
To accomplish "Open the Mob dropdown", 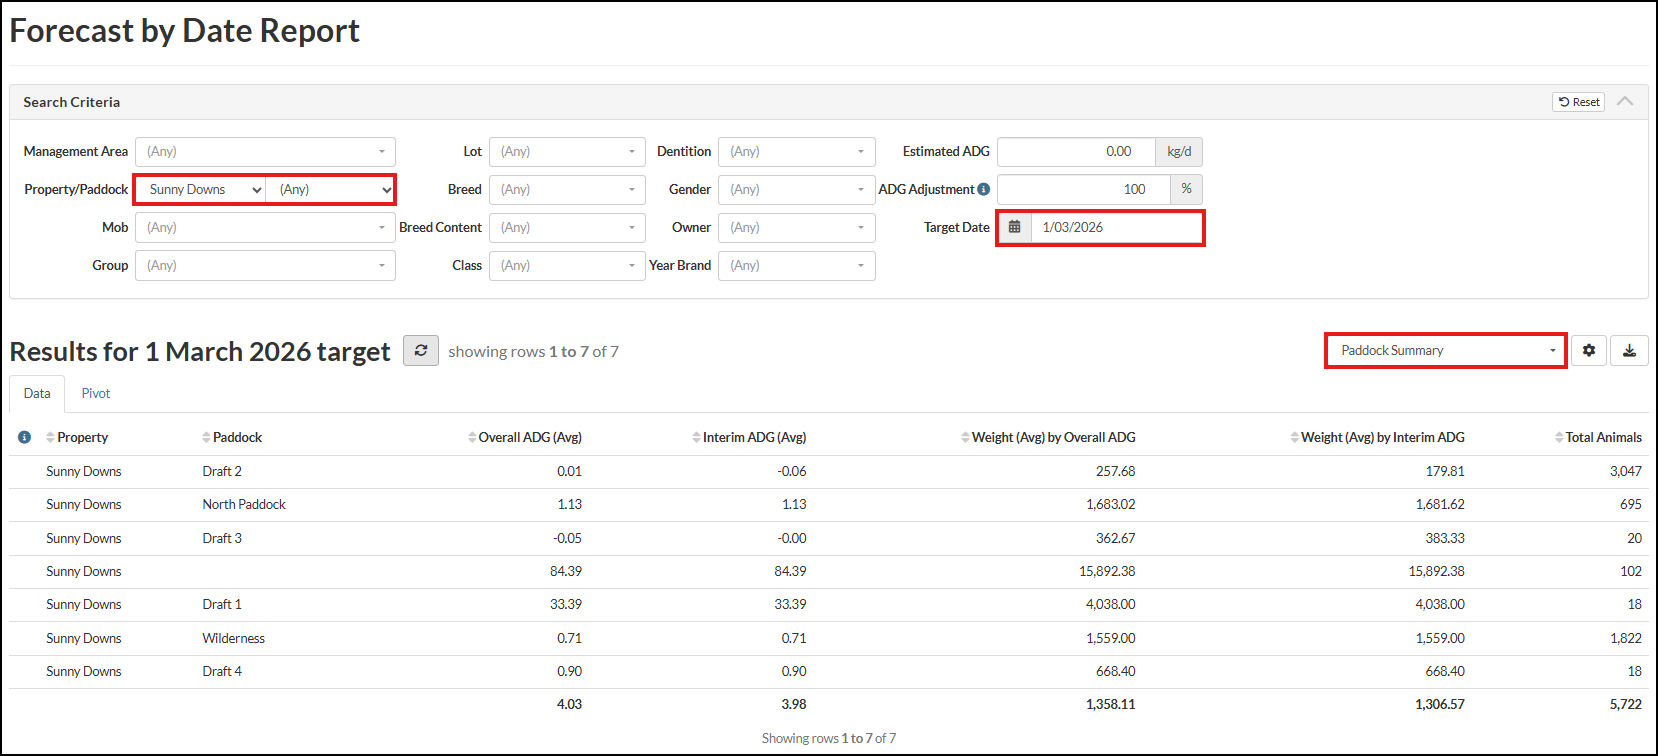I will pyautogui.click(x=265, y=228).
